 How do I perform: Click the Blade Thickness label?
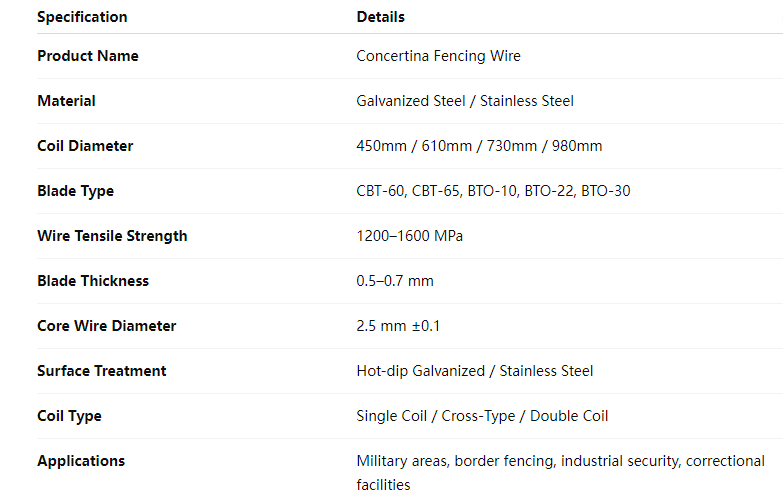[93, 281]
